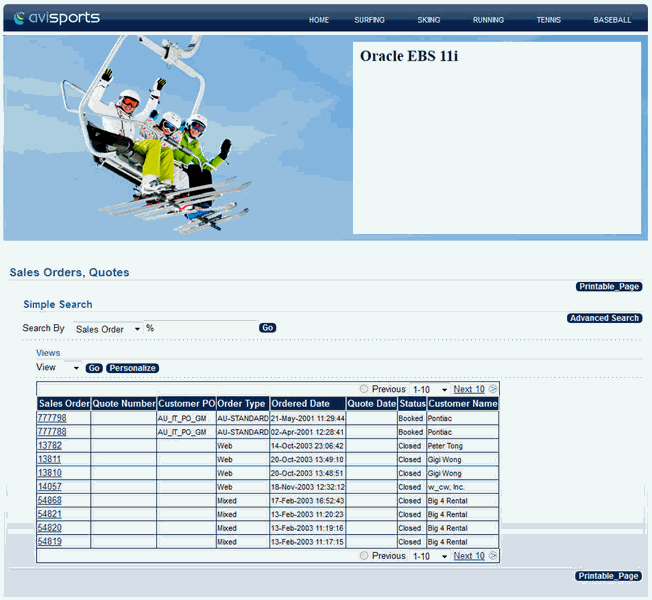
Task: Open the bottom 1-10 range dropdown
Action: [429, 556]
